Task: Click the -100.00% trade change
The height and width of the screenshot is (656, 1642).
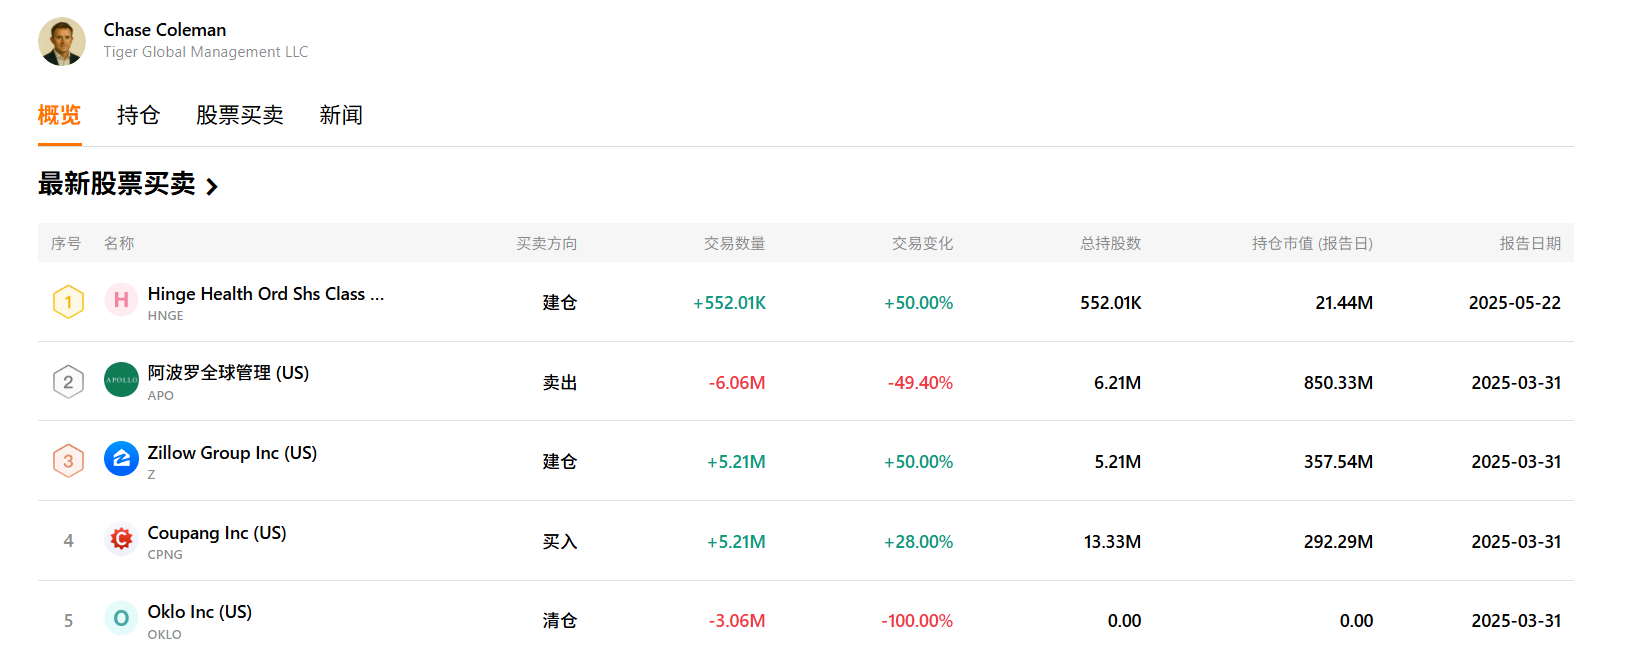Action: coord(917,621)
